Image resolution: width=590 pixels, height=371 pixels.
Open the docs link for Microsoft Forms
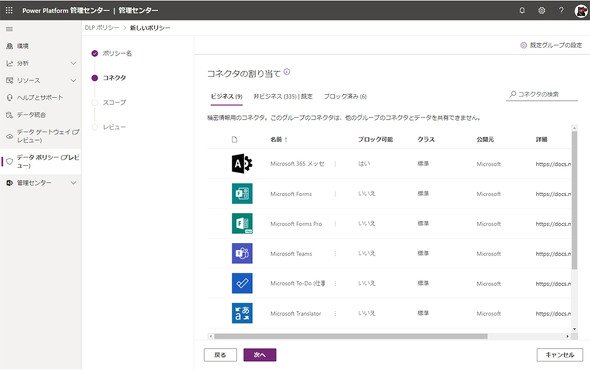tap(553, 194)
